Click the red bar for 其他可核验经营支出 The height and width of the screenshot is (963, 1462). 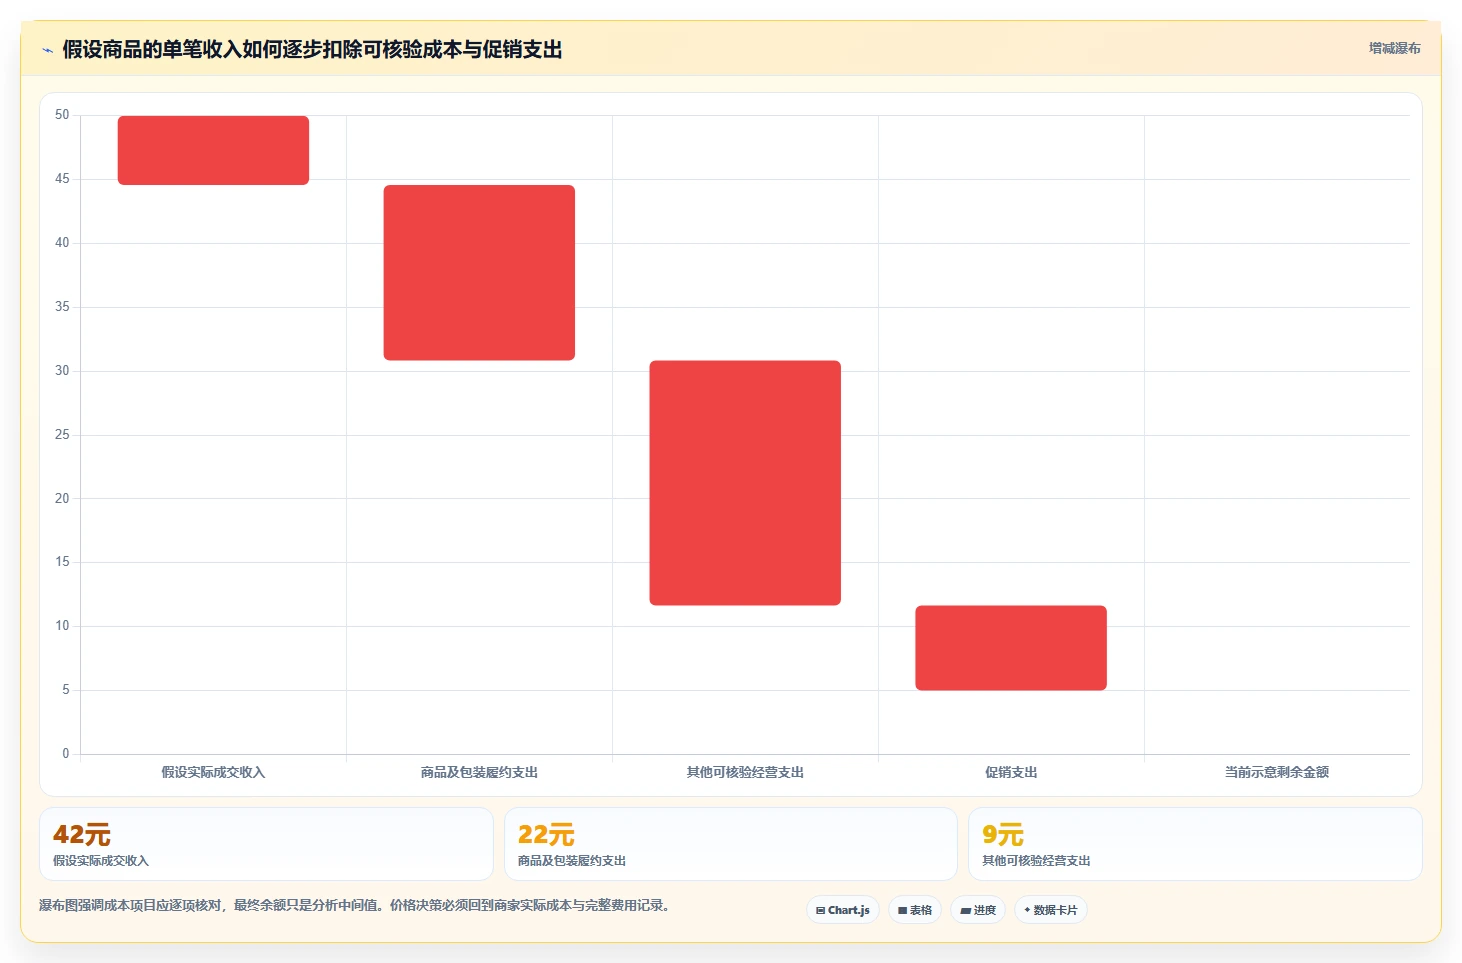tap(745, 483)
